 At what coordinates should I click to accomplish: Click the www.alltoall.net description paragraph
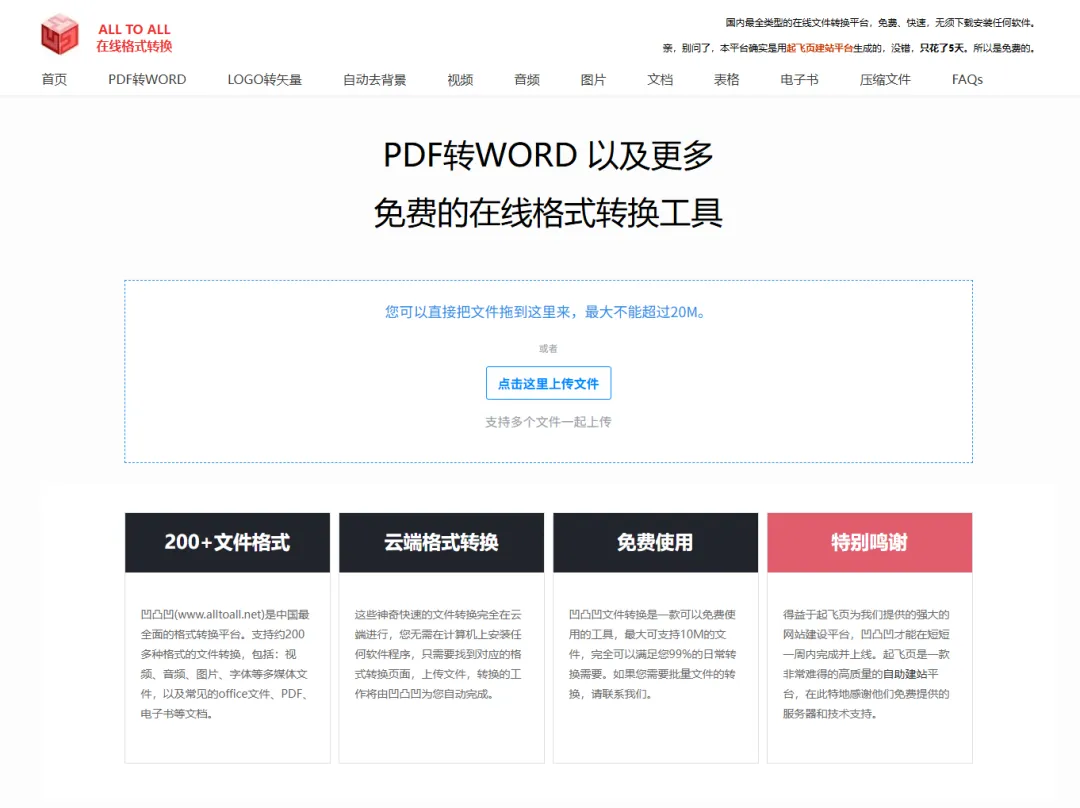(x=225, y=664)
